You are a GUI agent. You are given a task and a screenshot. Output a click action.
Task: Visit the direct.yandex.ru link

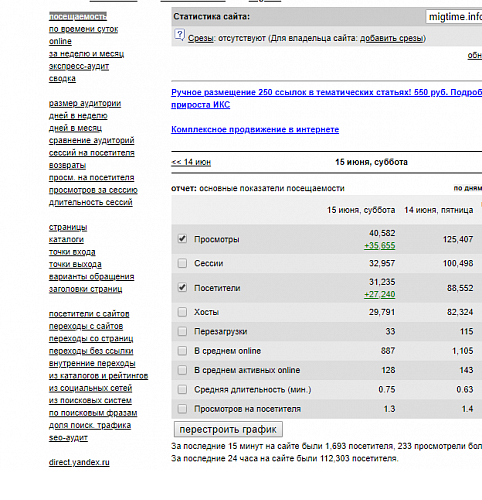tap(79, 462)
